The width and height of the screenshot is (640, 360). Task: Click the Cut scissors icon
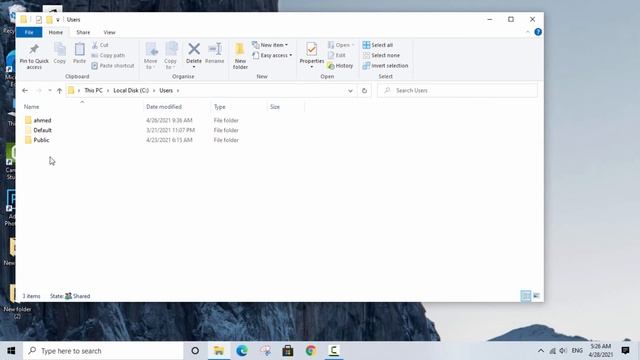[95, 45]
